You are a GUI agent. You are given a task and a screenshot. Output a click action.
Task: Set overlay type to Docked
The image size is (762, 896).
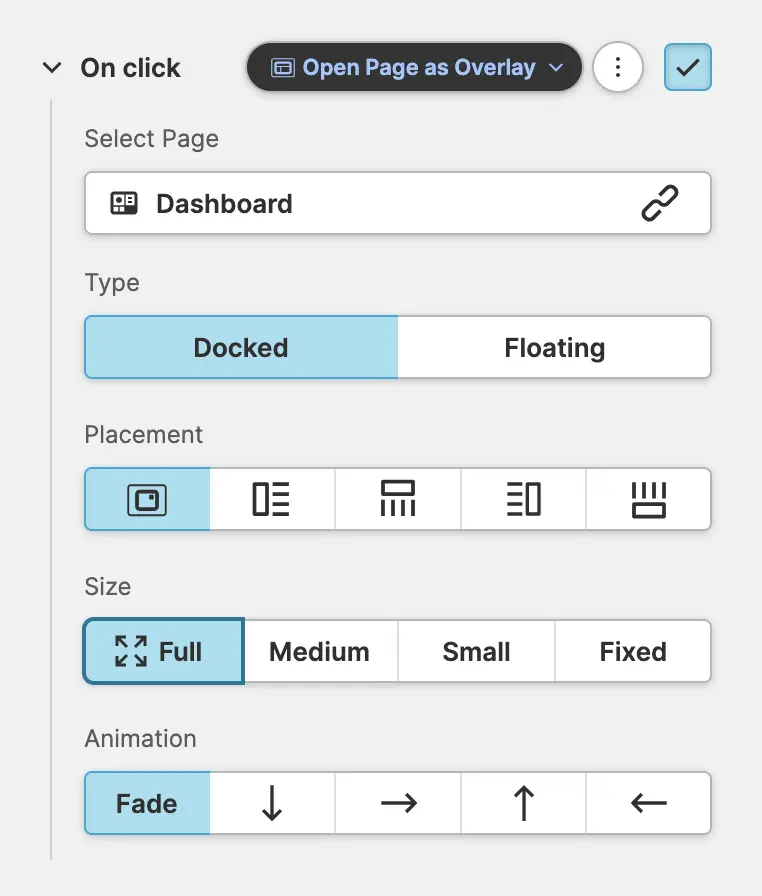241,347
